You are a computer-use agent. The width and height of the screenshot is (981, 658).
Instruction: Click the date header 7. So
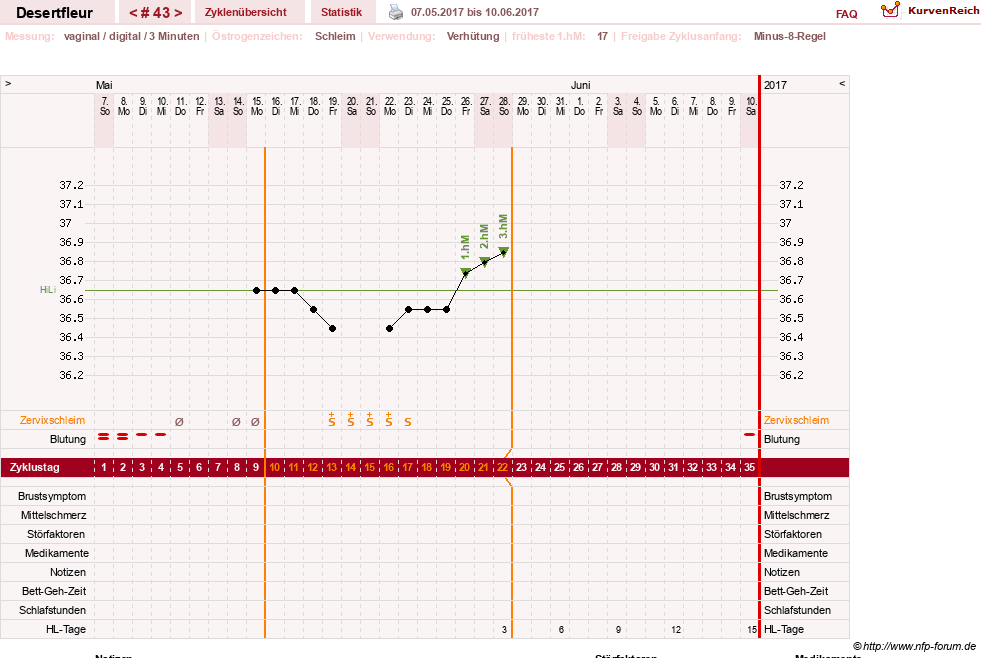pyautogui.click(x=104, y=106)
